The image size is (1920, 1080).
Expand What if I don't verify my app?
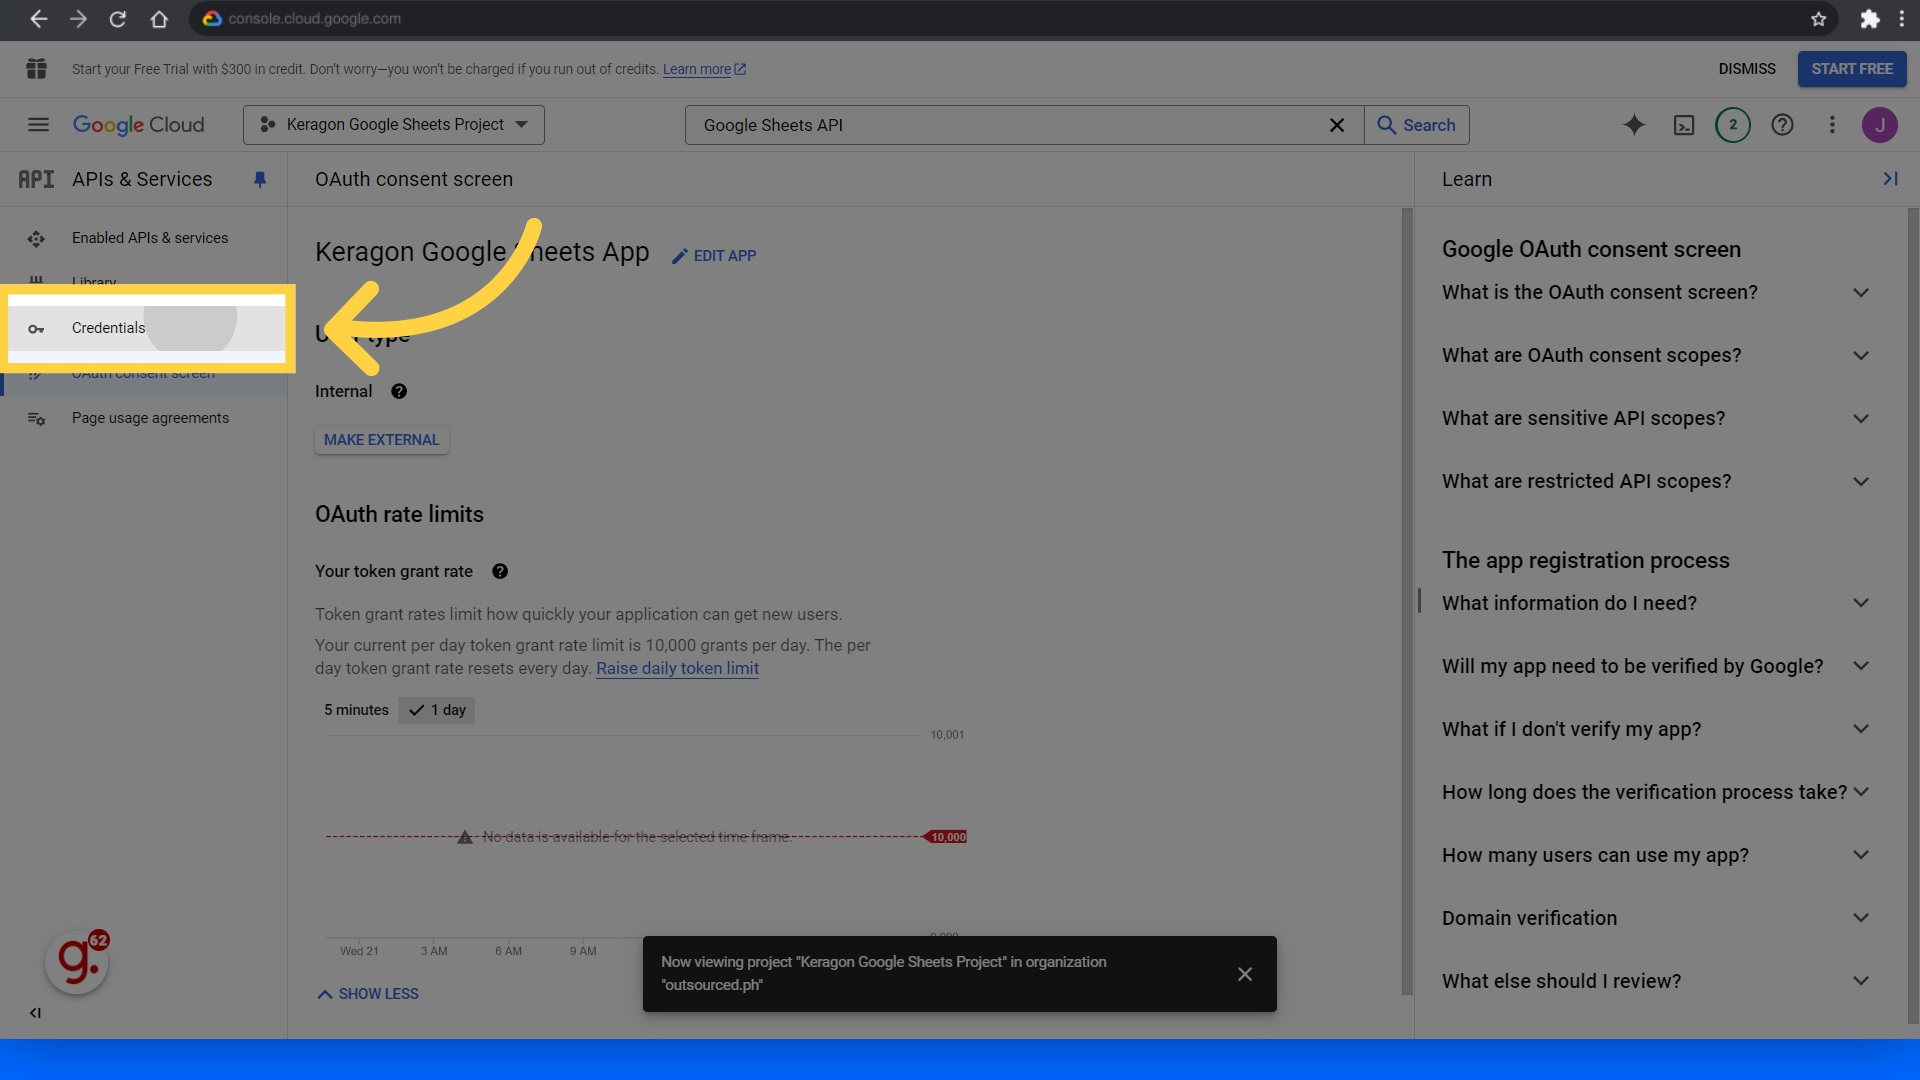coord(1655,729)
